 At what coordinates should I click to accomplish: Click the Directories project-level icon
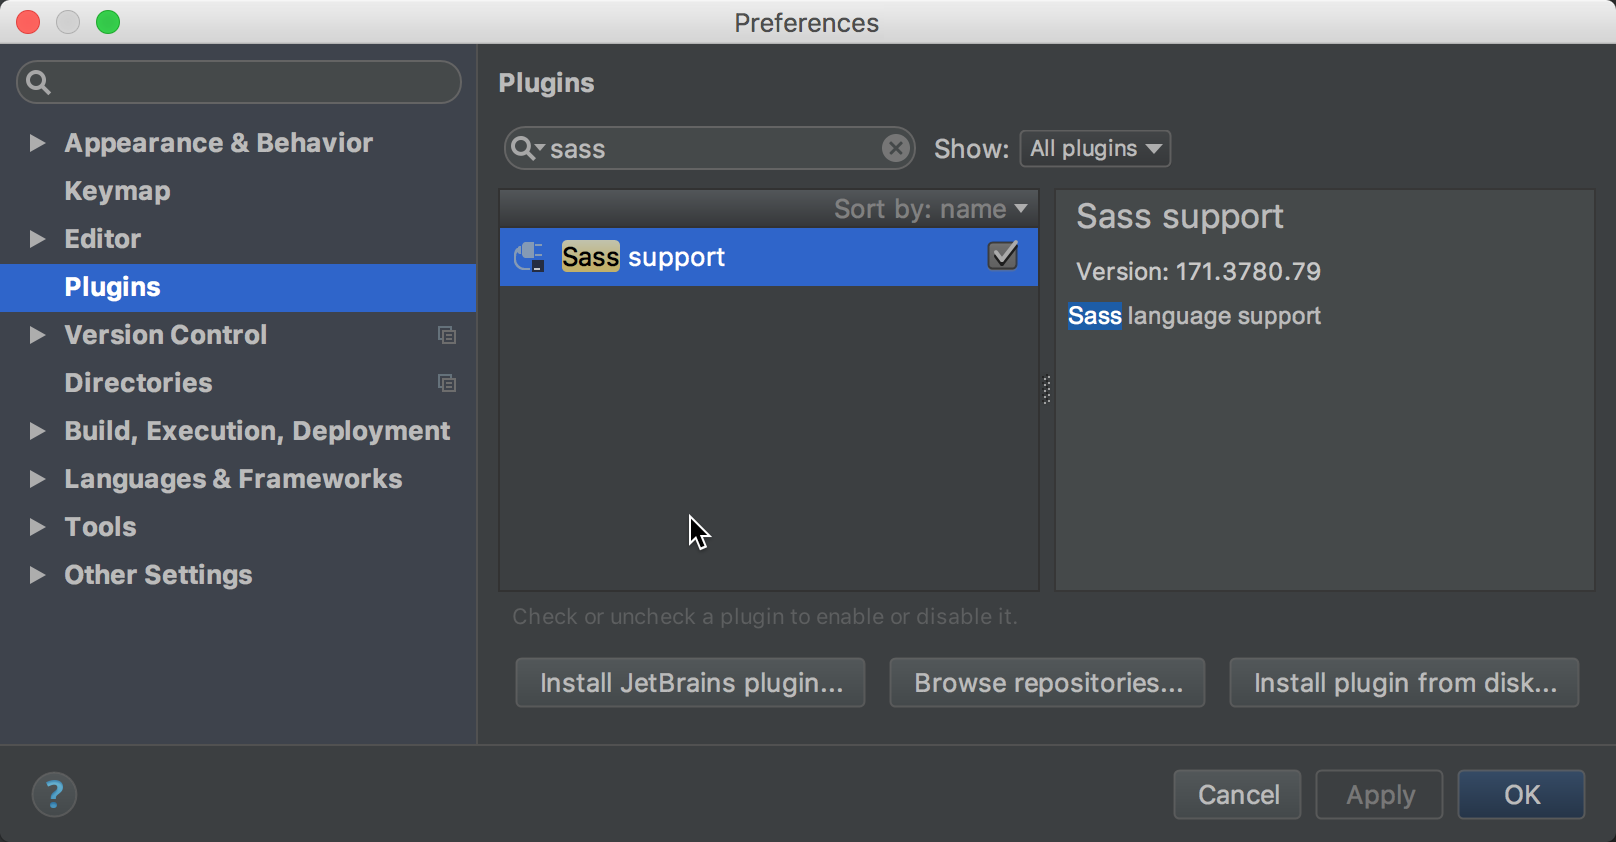pyautogui.click(x=447, y=383)
